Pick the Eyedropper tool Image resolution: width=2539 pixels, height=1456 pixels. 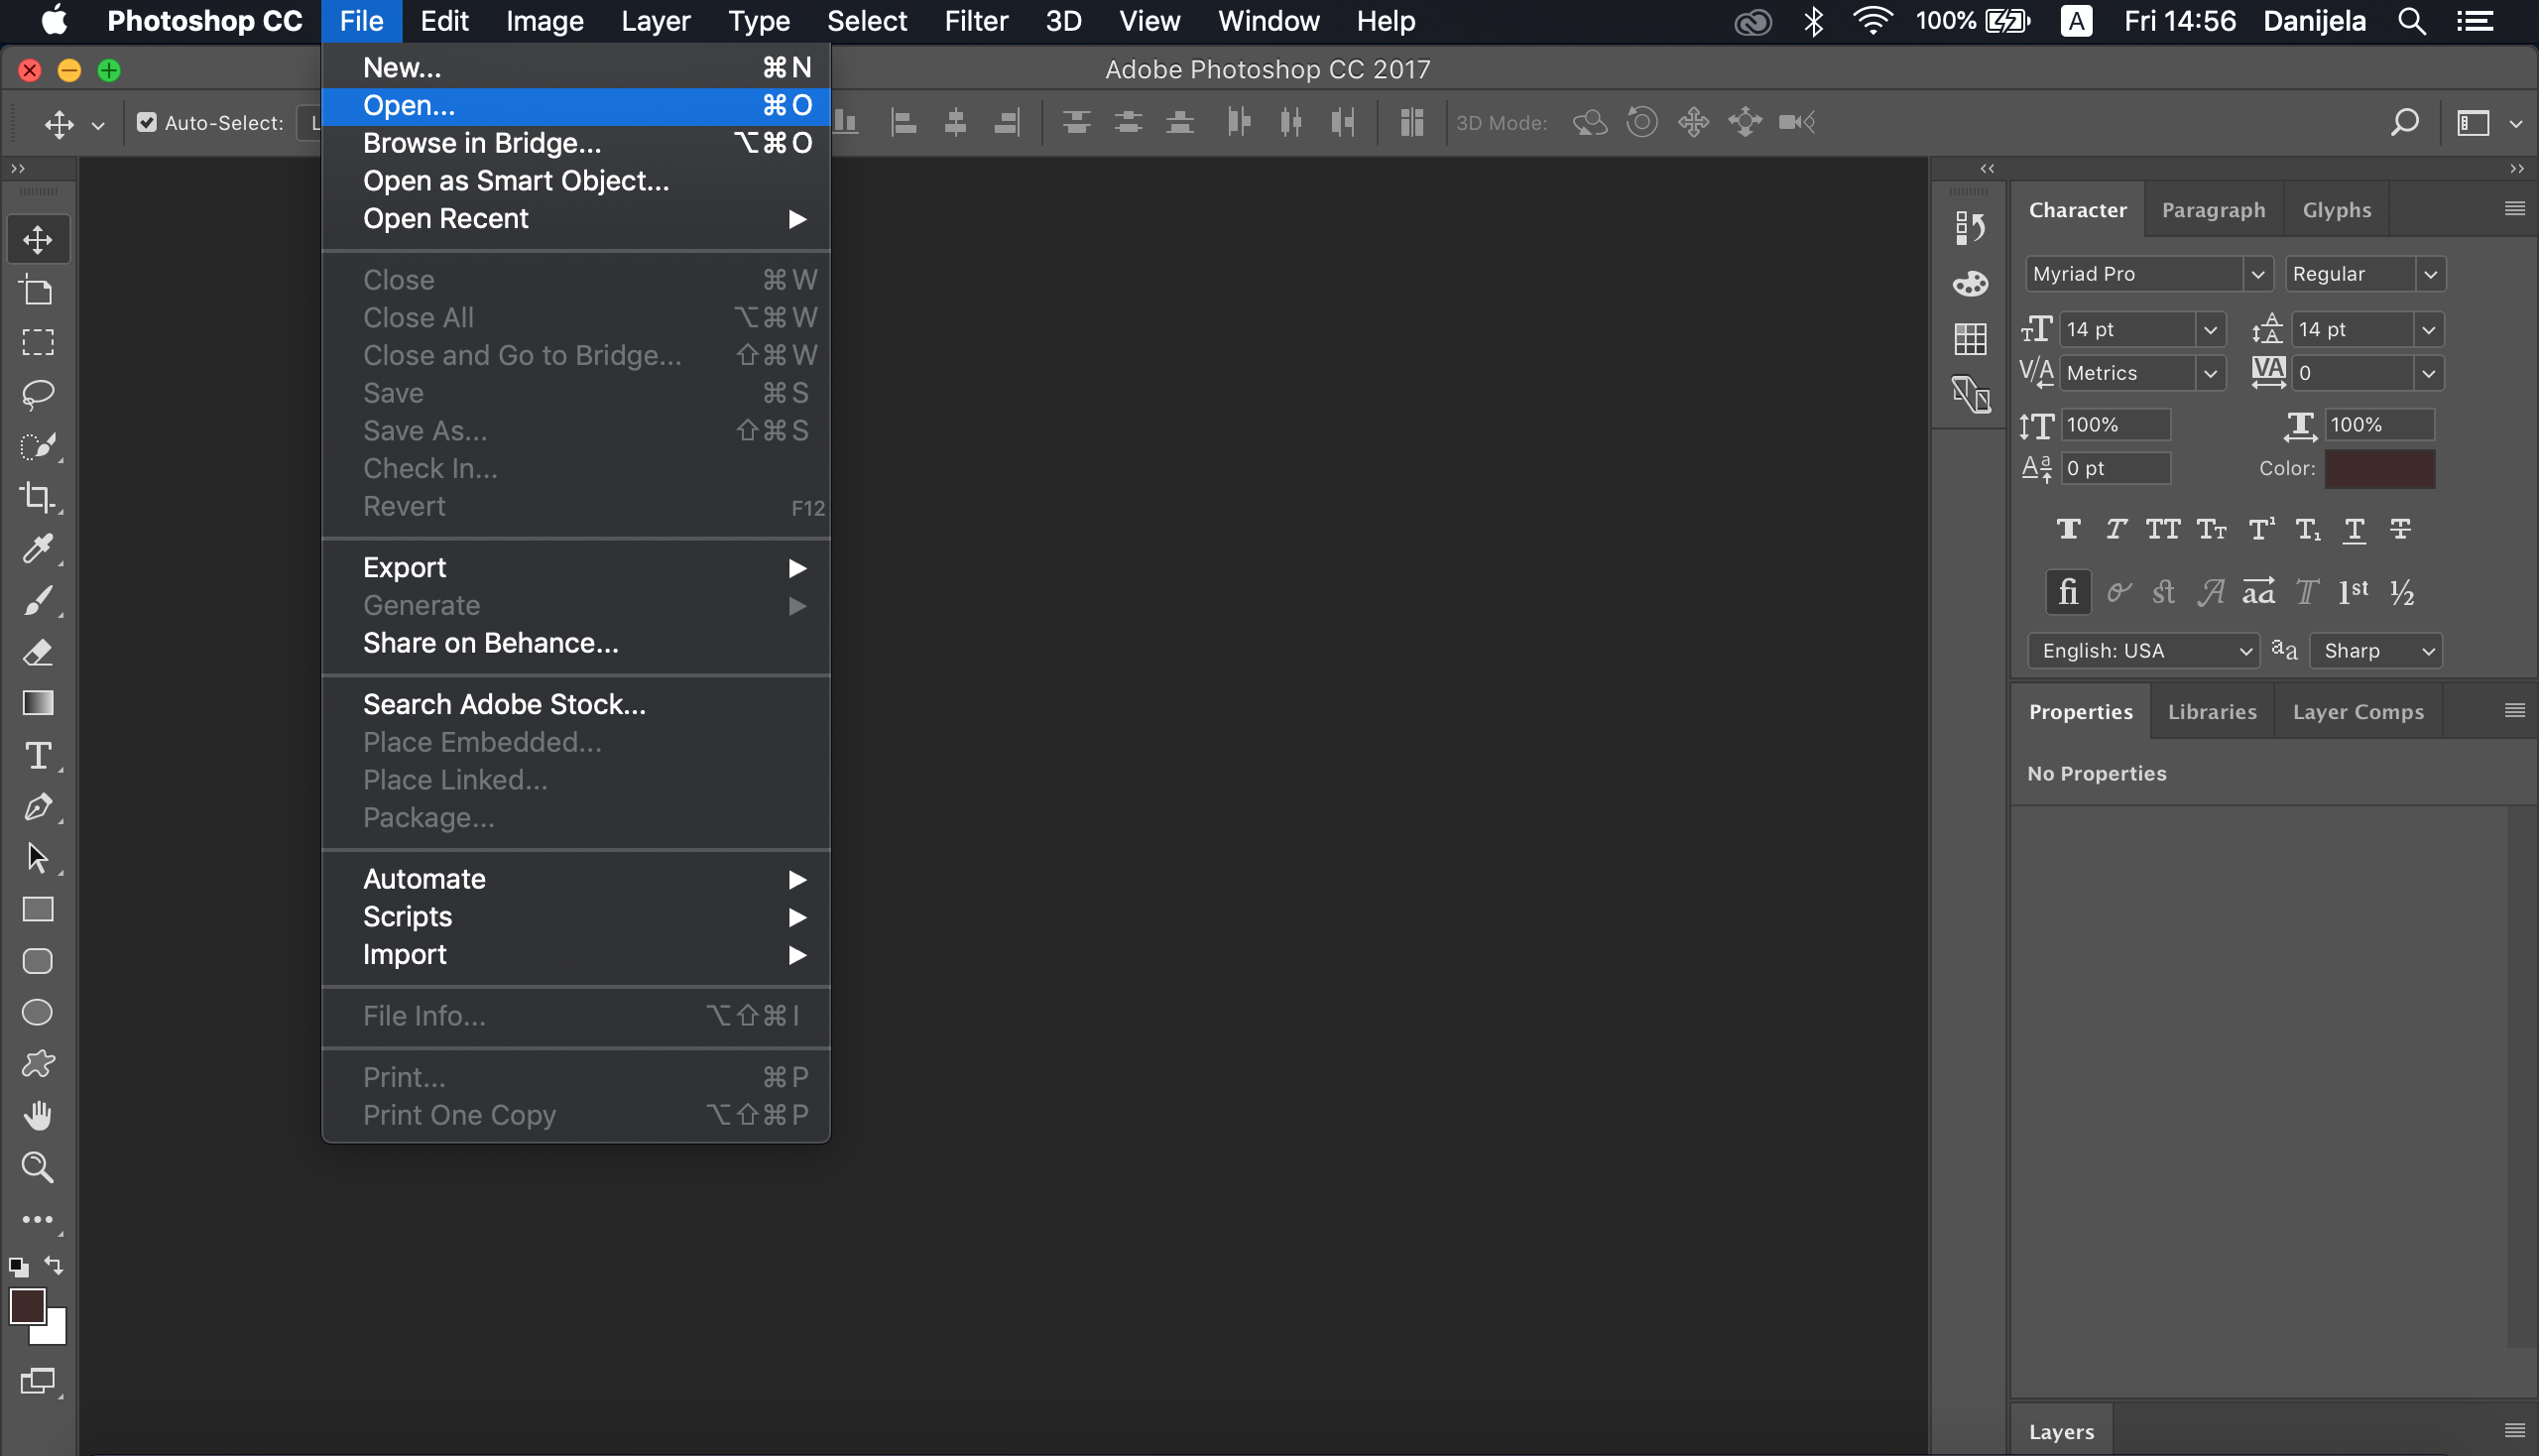pyautogui.click(x=38, y=549)
